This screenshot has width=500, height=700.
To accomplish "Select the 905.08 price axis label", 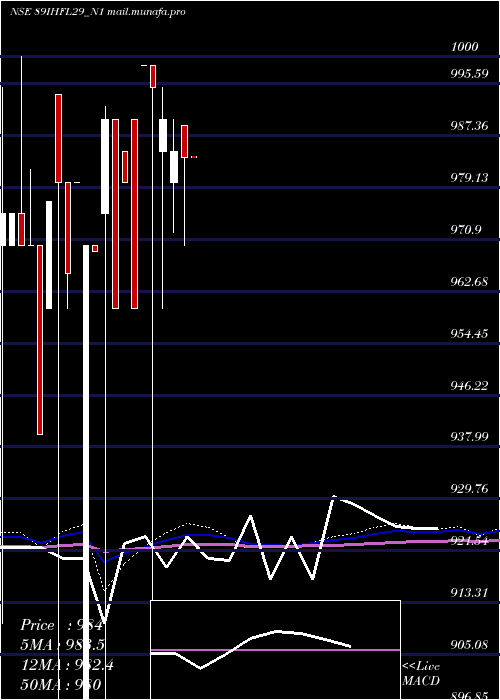I will tap(469, 645).
